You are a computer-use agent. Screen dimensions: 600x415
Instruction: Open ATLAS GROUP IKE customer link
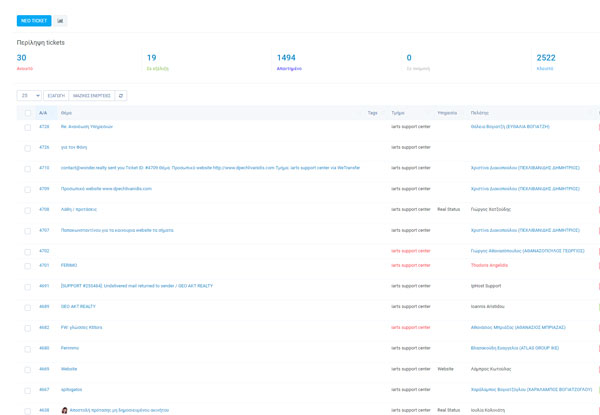(x=515, y=348)
